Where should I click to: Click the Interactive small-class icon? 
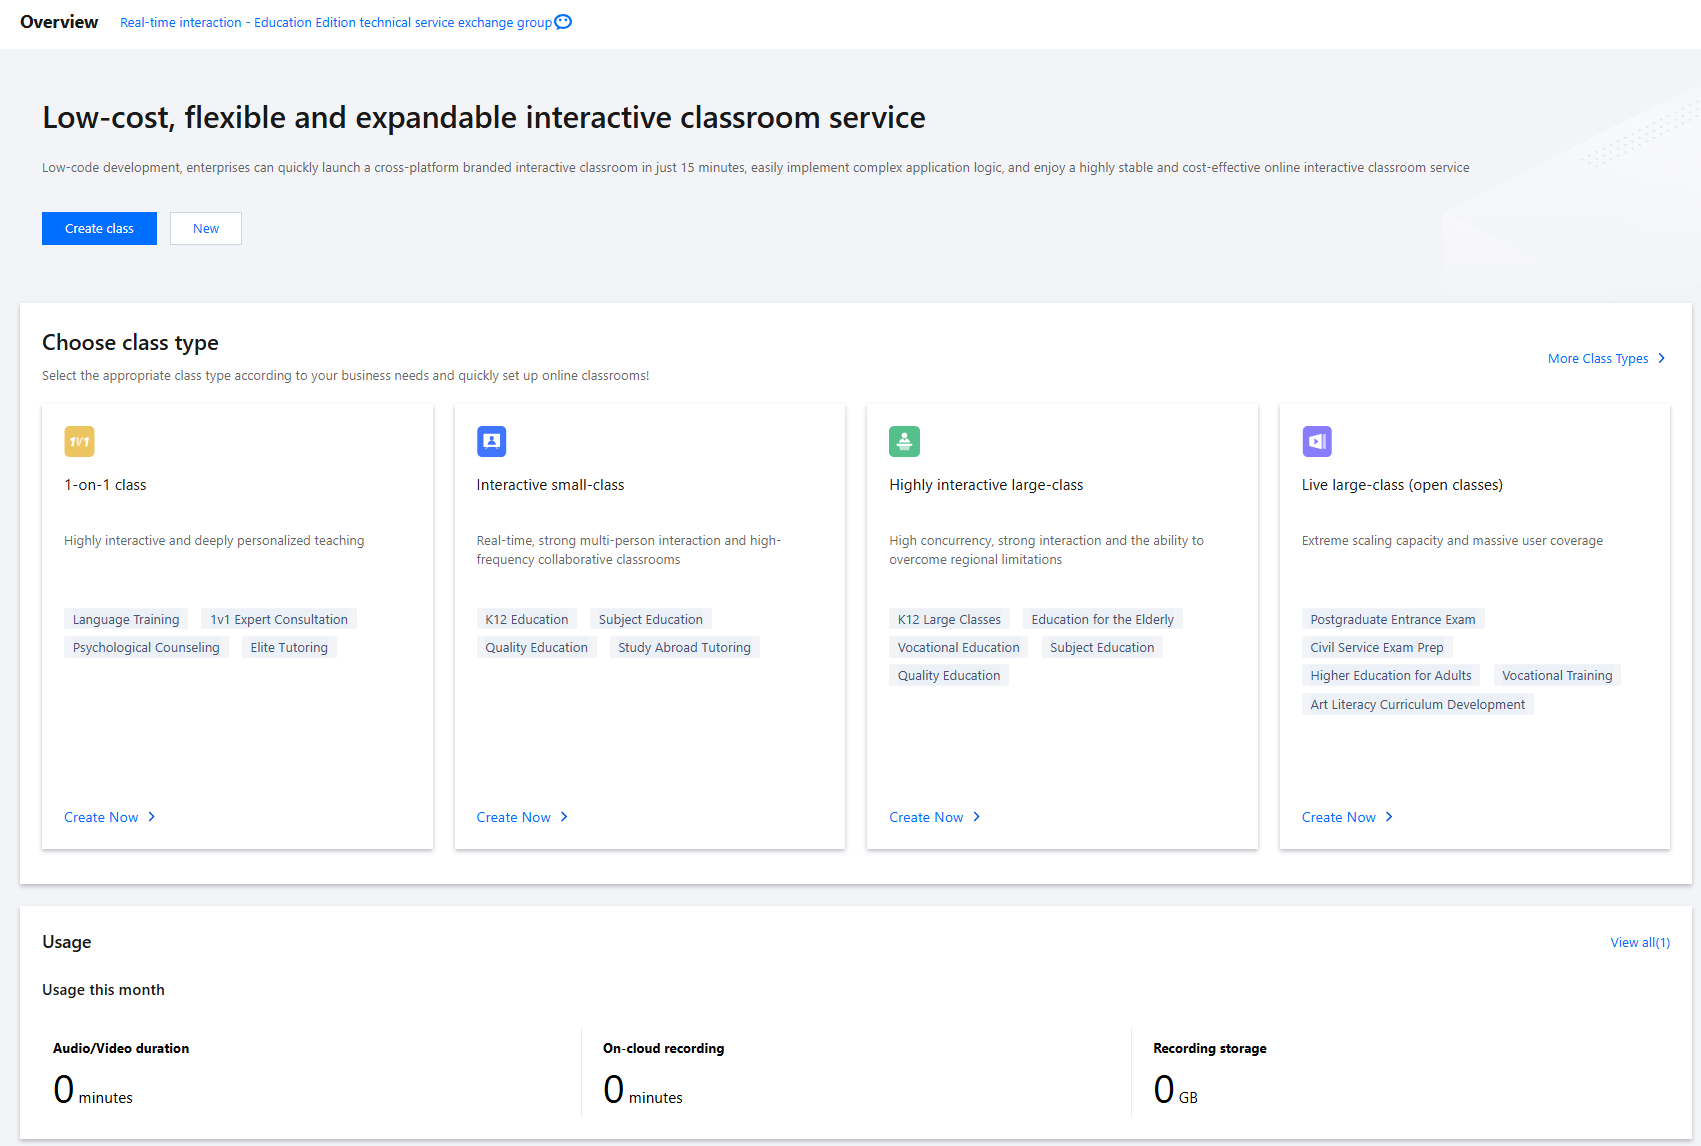[491, 441]
